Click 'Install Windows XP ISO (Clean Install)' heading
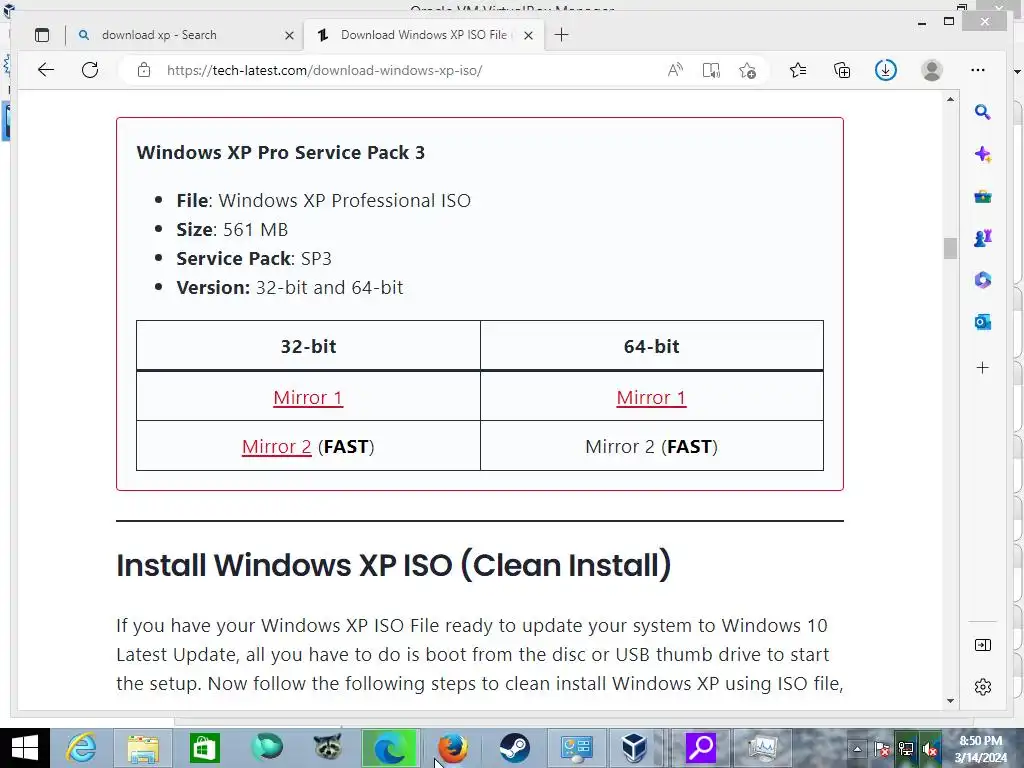1024x768 pixels. [x=393, y=565]
